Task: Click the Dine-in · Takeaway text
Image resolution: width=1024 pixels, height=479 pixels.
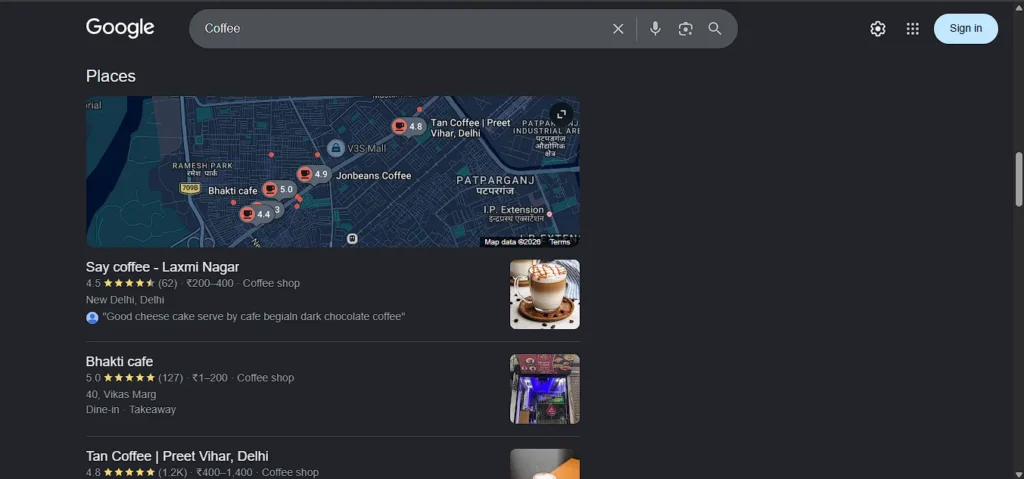Action: 131,410
